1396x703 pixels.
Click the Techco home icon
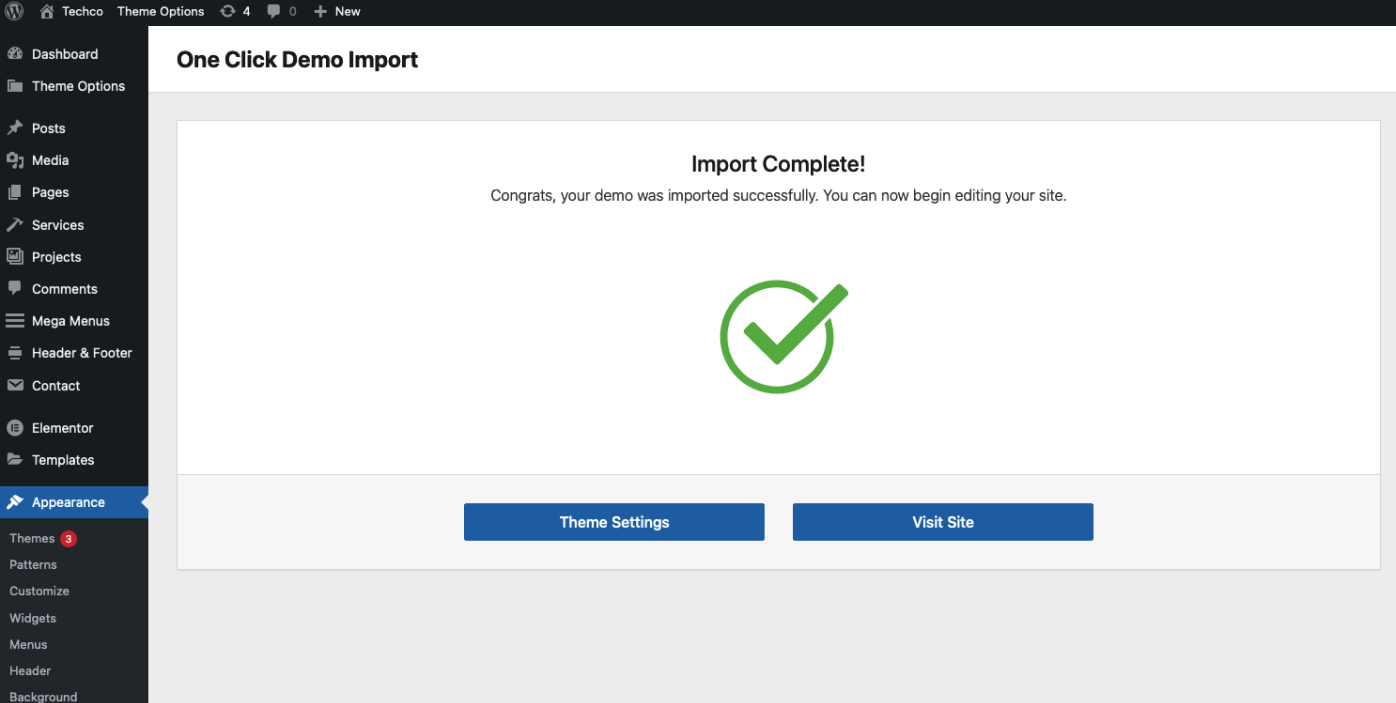pyautogui.click(x=47, y=12)
